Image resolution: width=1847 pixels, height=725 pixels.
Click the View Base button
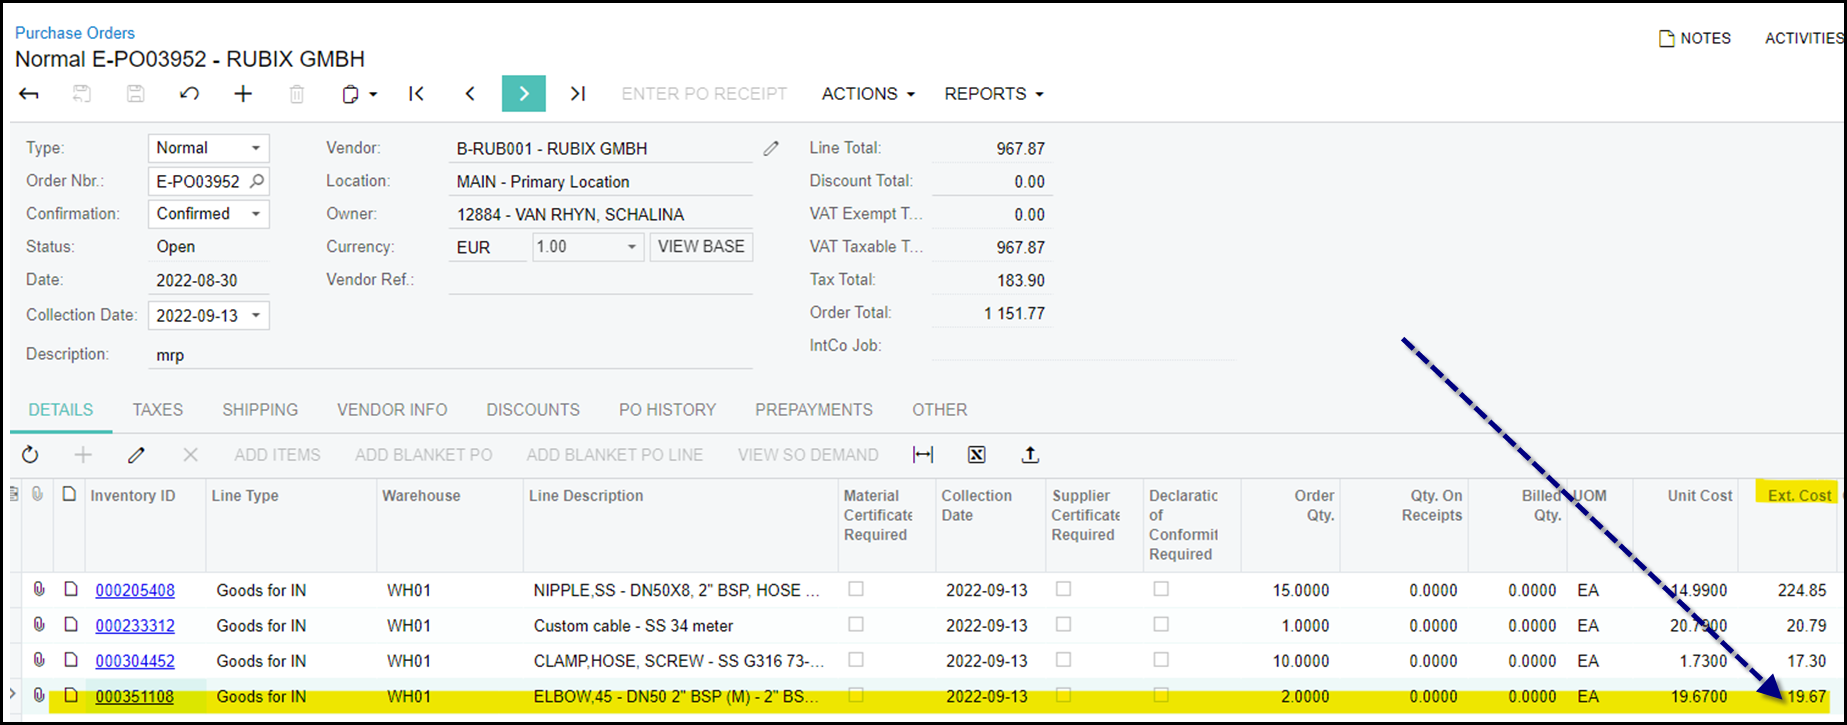pos(701,247)
